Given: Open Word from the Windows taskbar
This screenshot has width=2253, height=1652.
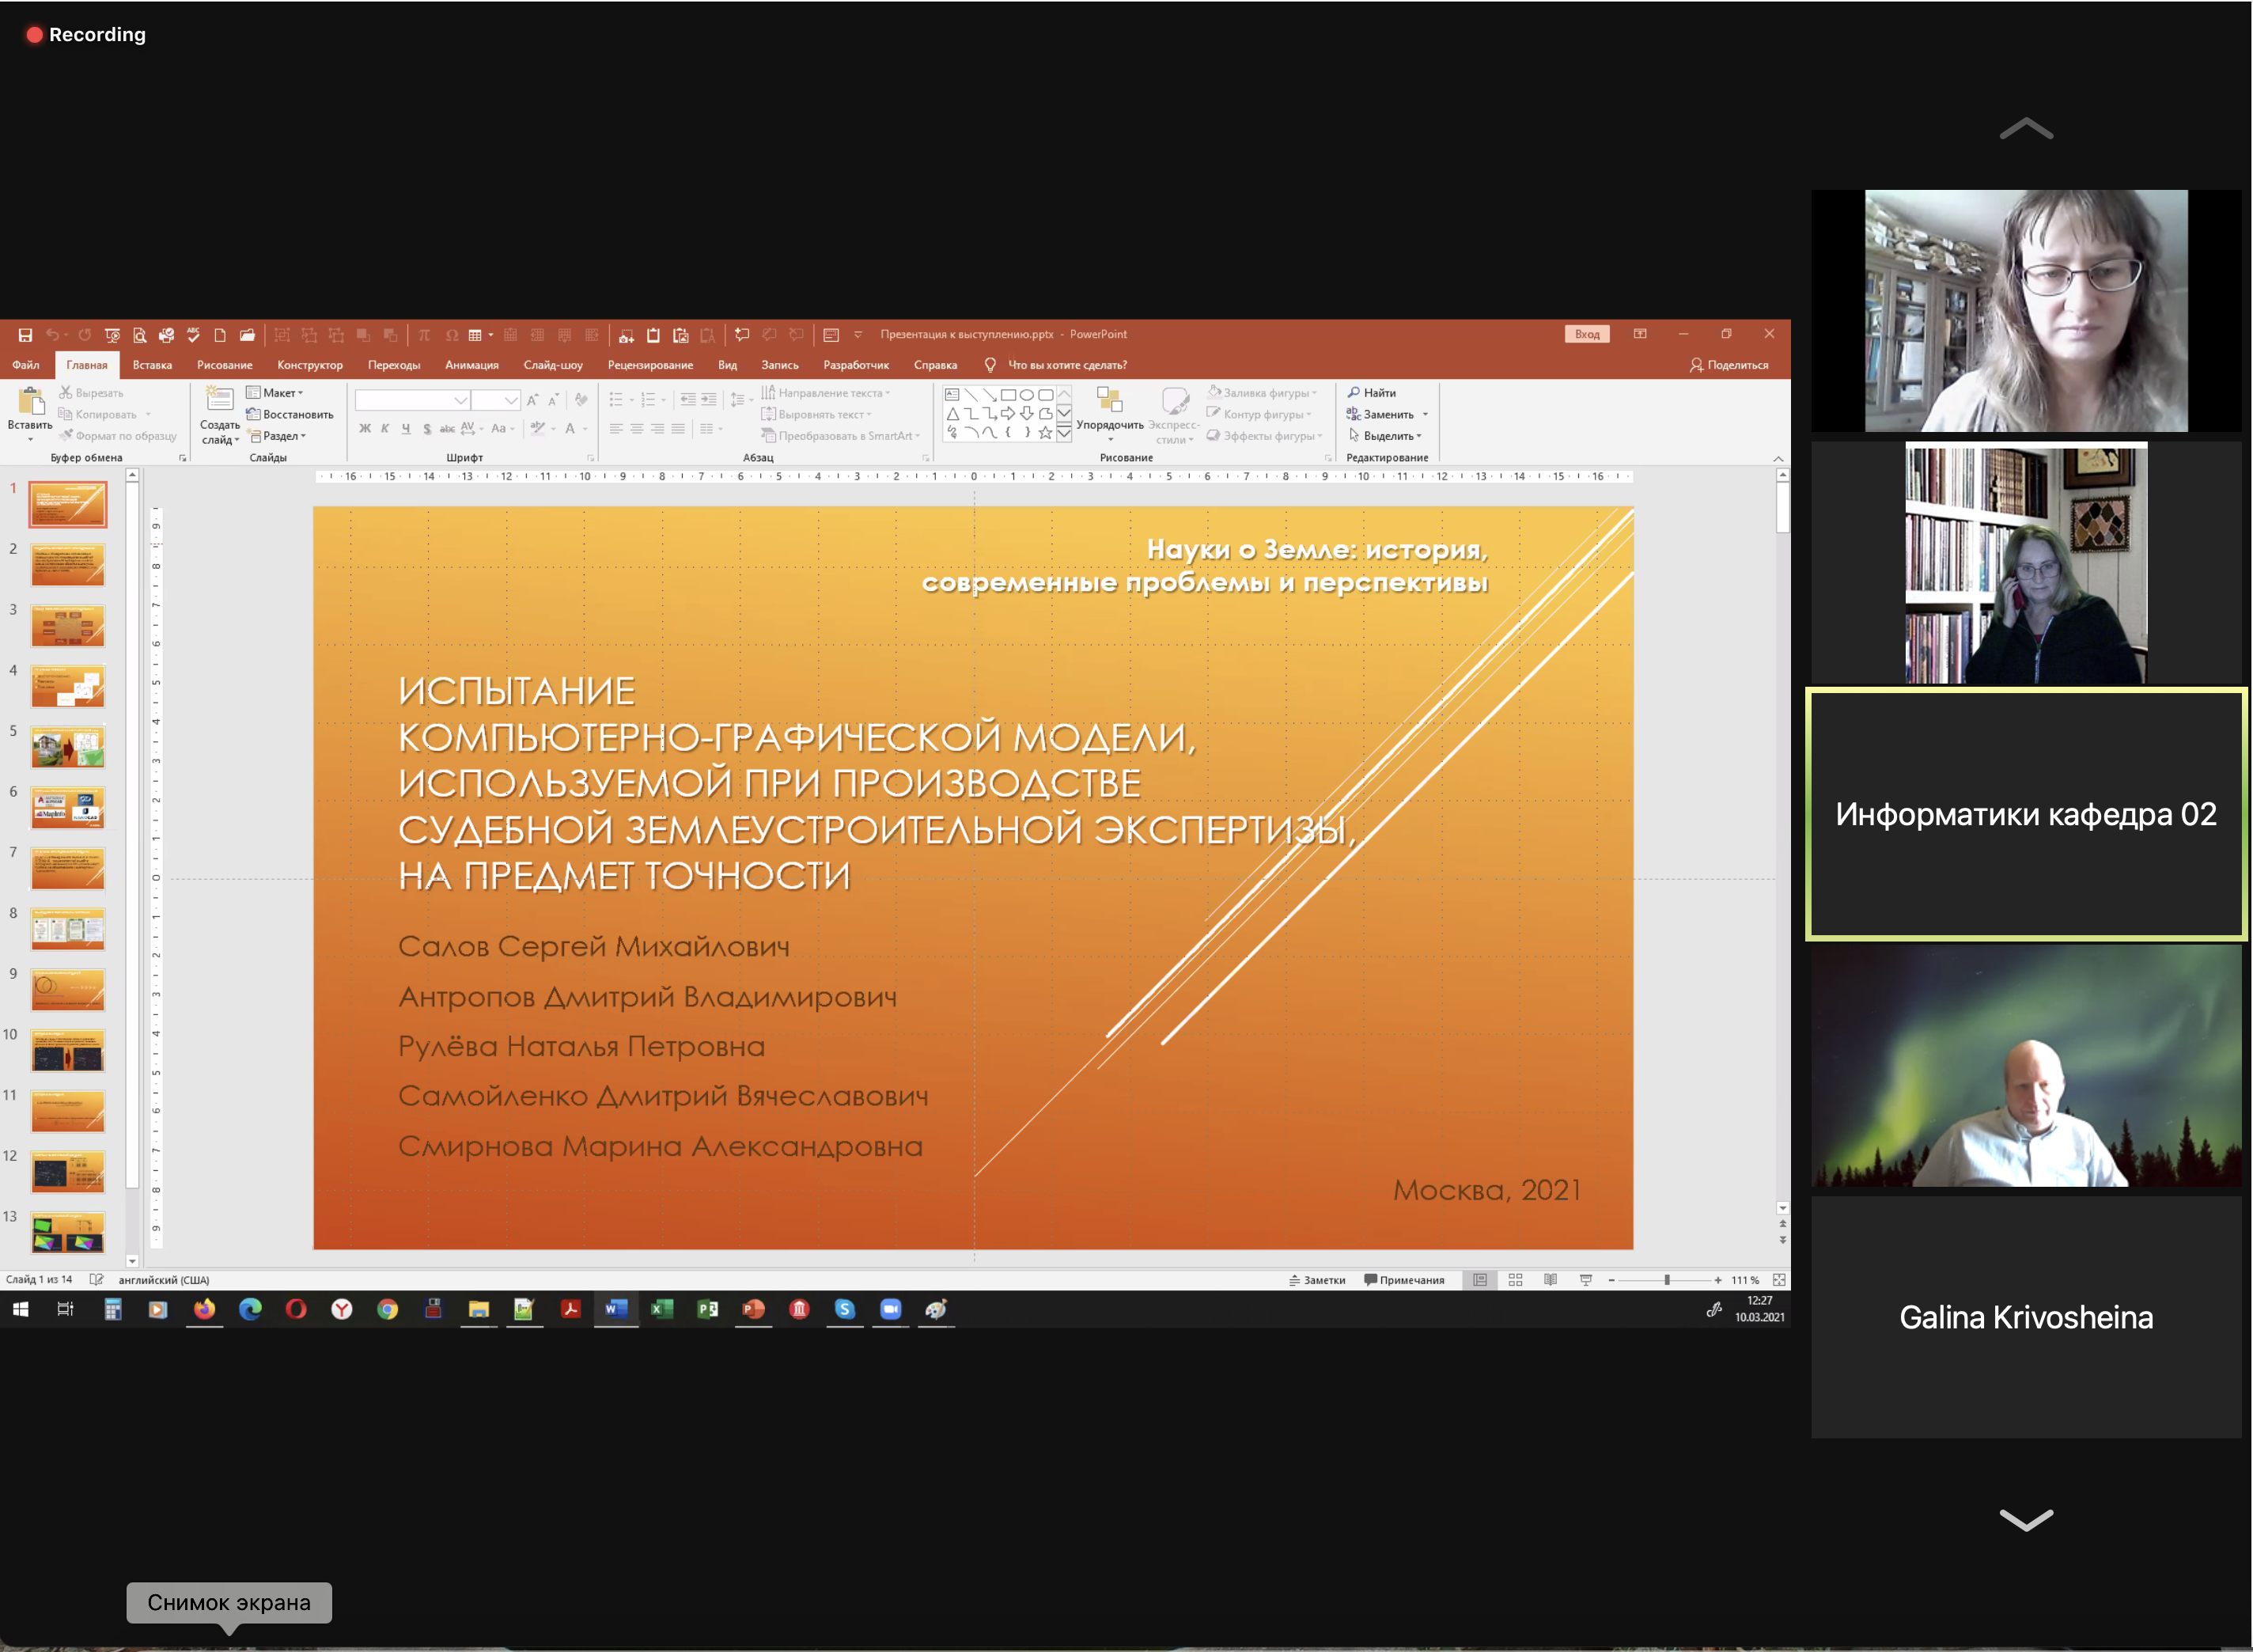Looking at the screenshot, I should pos(616,1309).
